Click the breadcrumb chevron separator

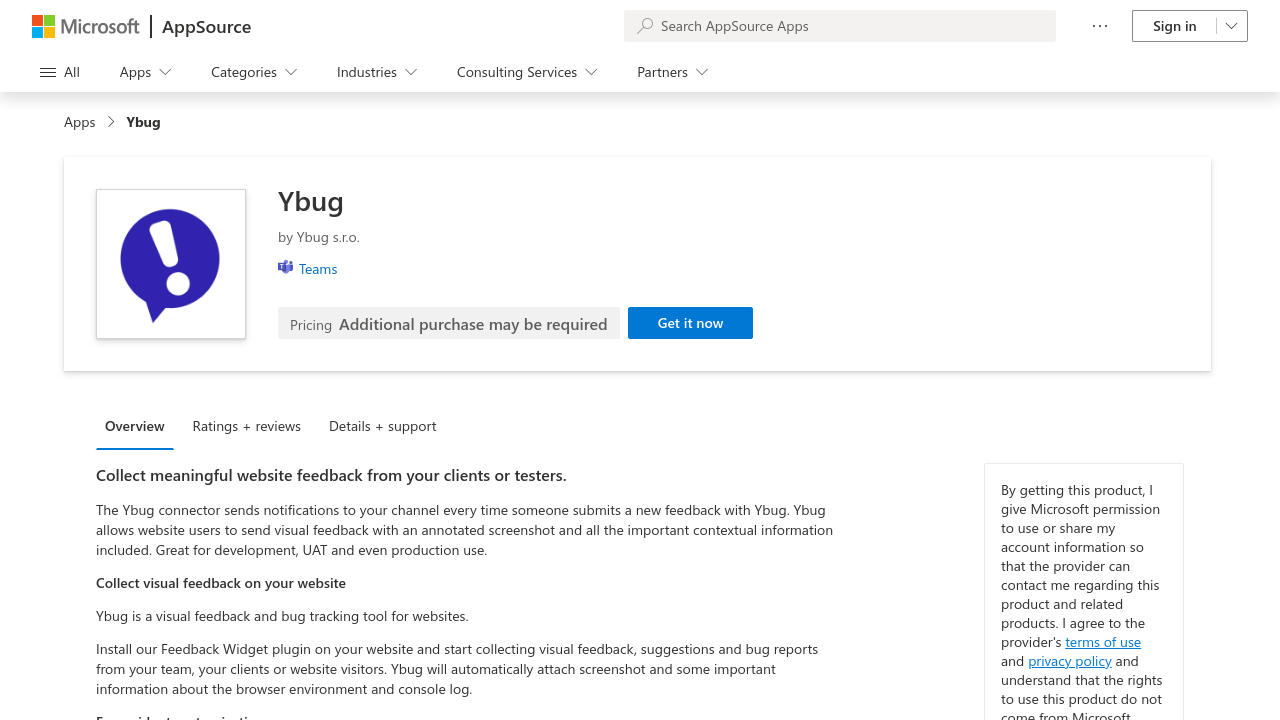point(111,122)
